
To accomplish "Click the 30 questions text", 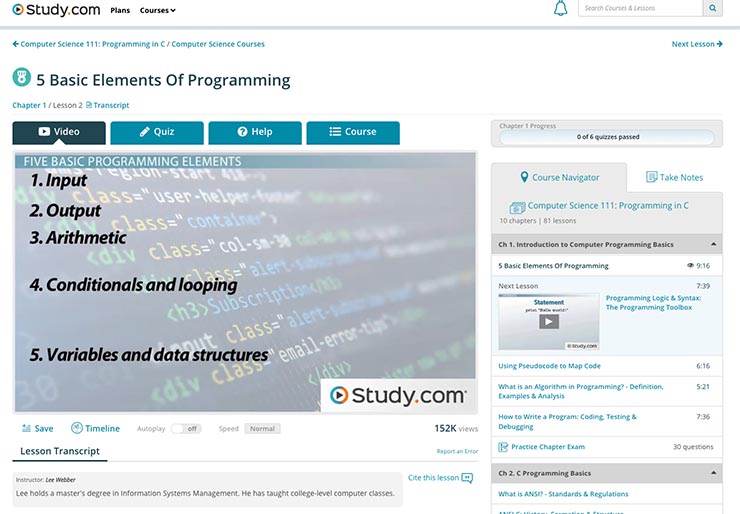I will coord(693,447).
